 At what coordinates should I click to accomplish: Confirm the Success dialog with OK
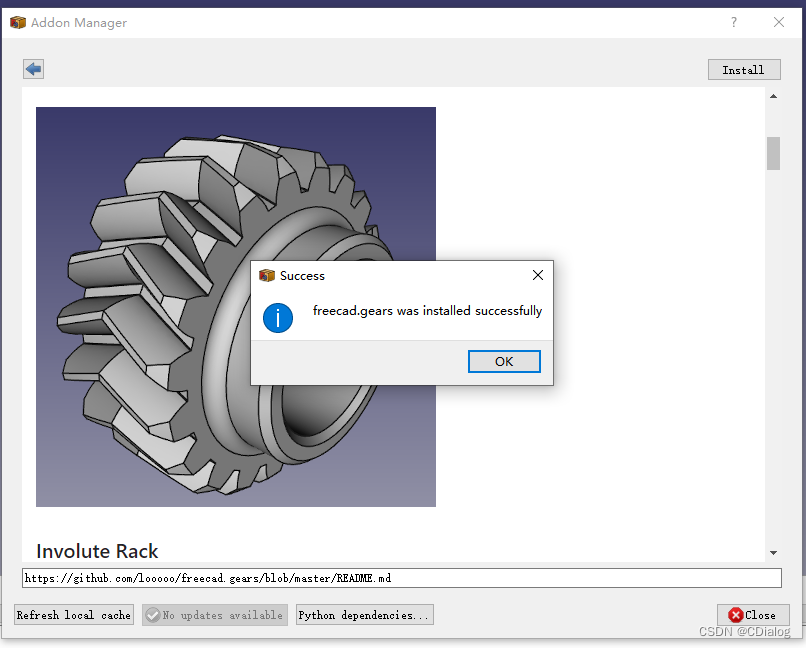click(504, 361)
